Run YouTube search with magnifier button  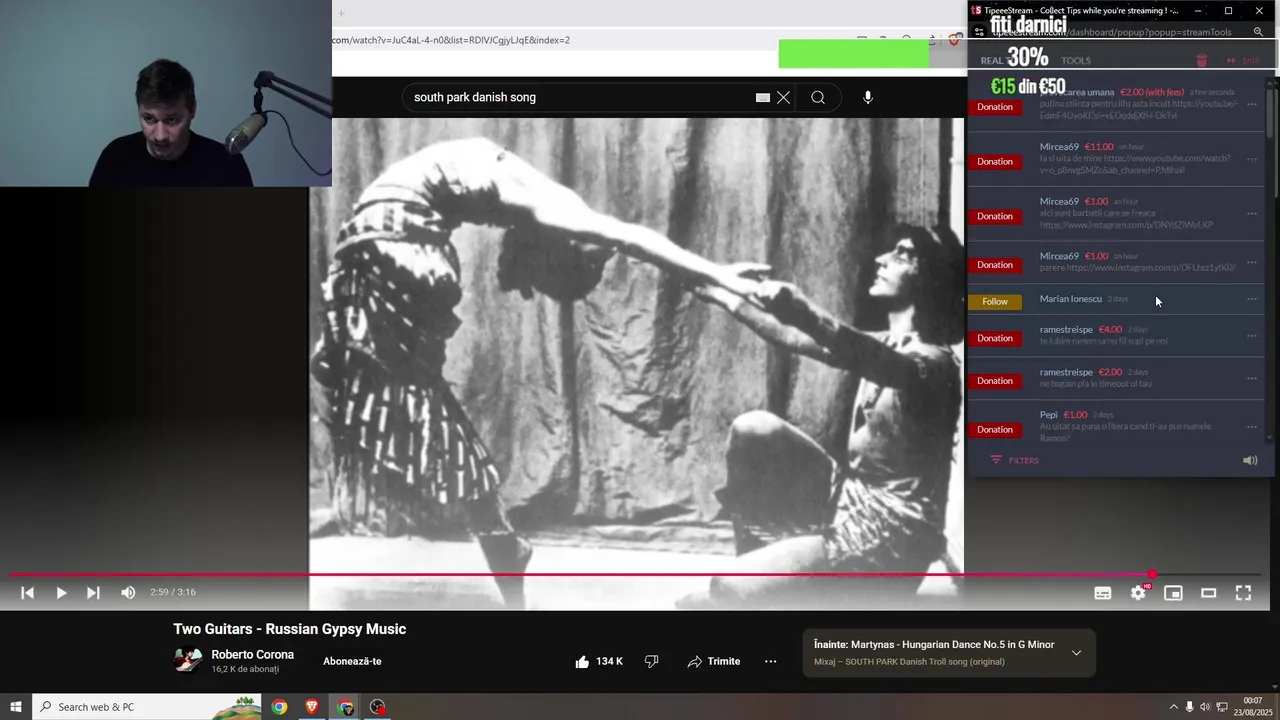click(818, 97)
